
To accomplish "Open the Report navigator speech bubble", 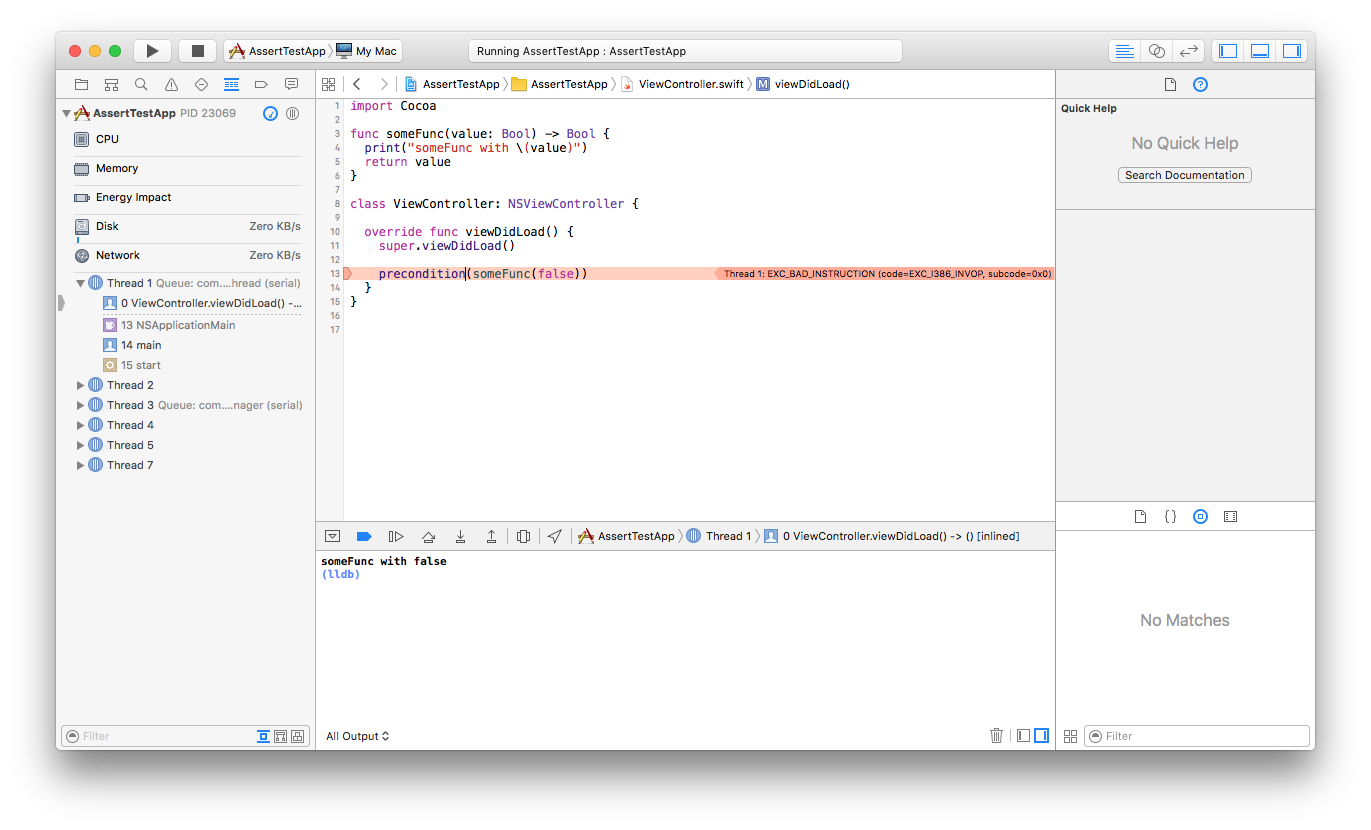I will tap(291, 84).
